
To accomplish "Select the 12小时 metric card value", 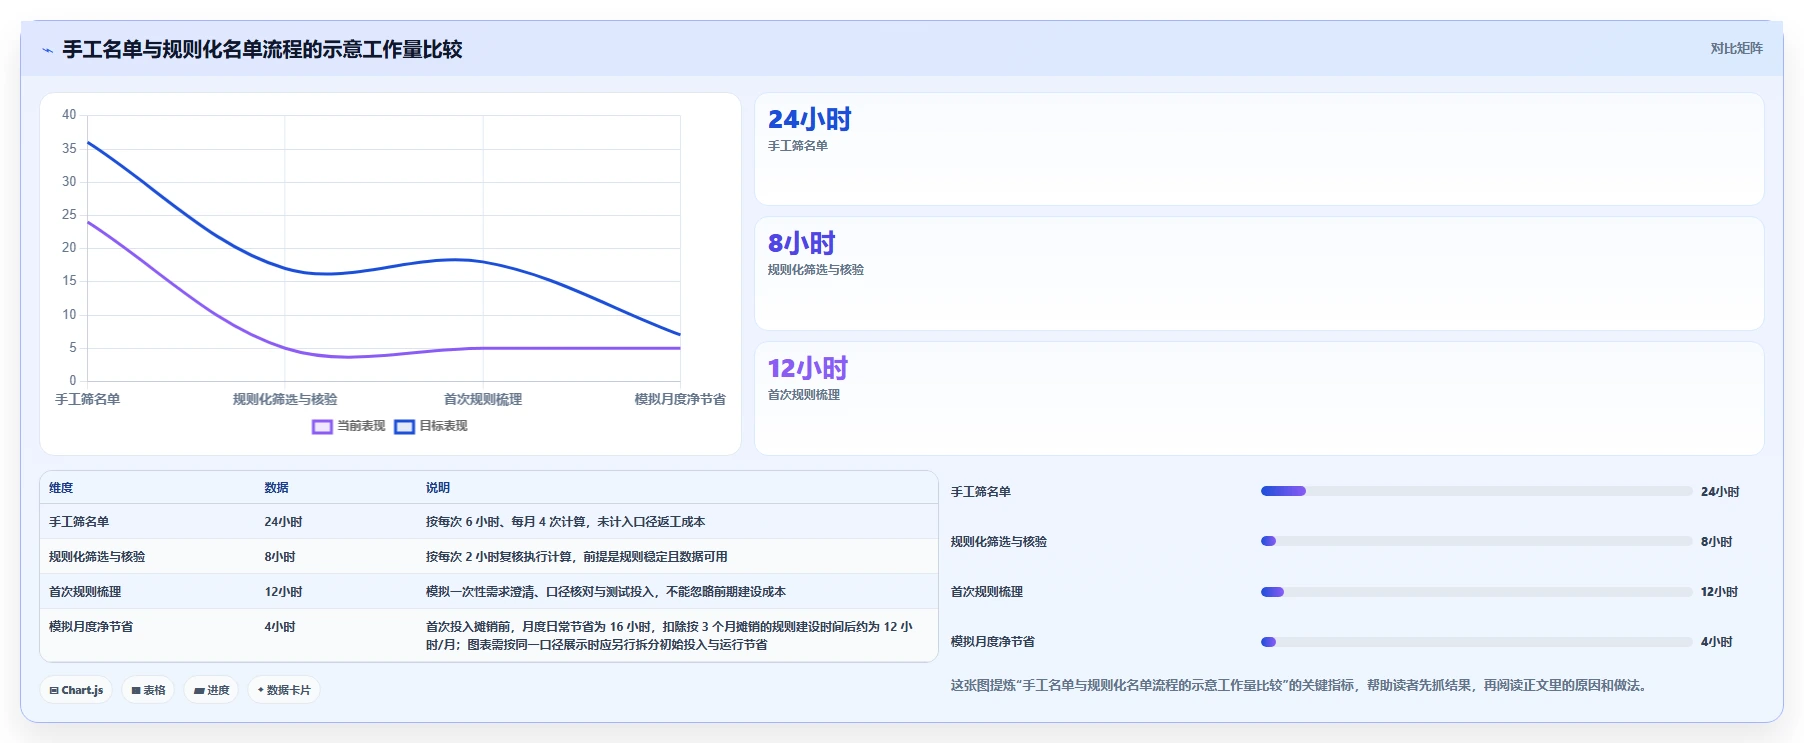I will 807,369.
